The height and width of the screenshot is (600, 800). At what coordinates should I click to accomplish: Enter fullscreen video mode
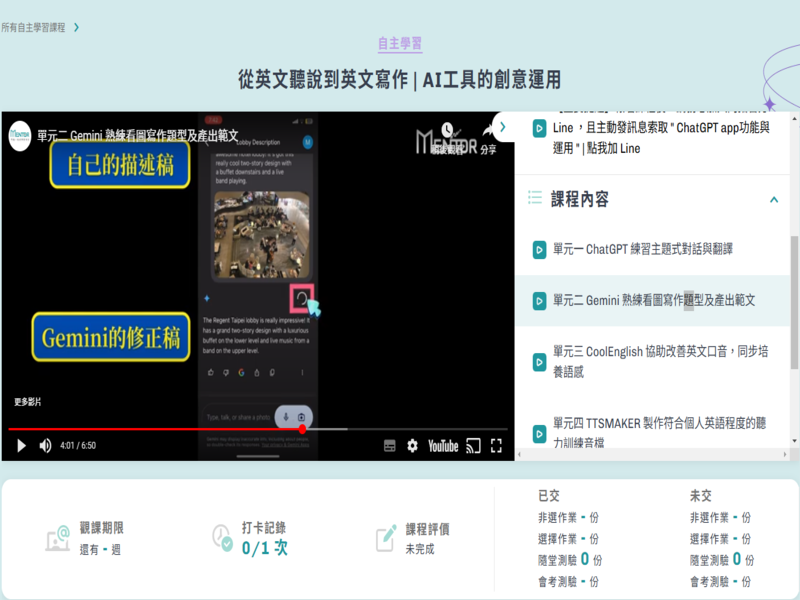point(496,446)
